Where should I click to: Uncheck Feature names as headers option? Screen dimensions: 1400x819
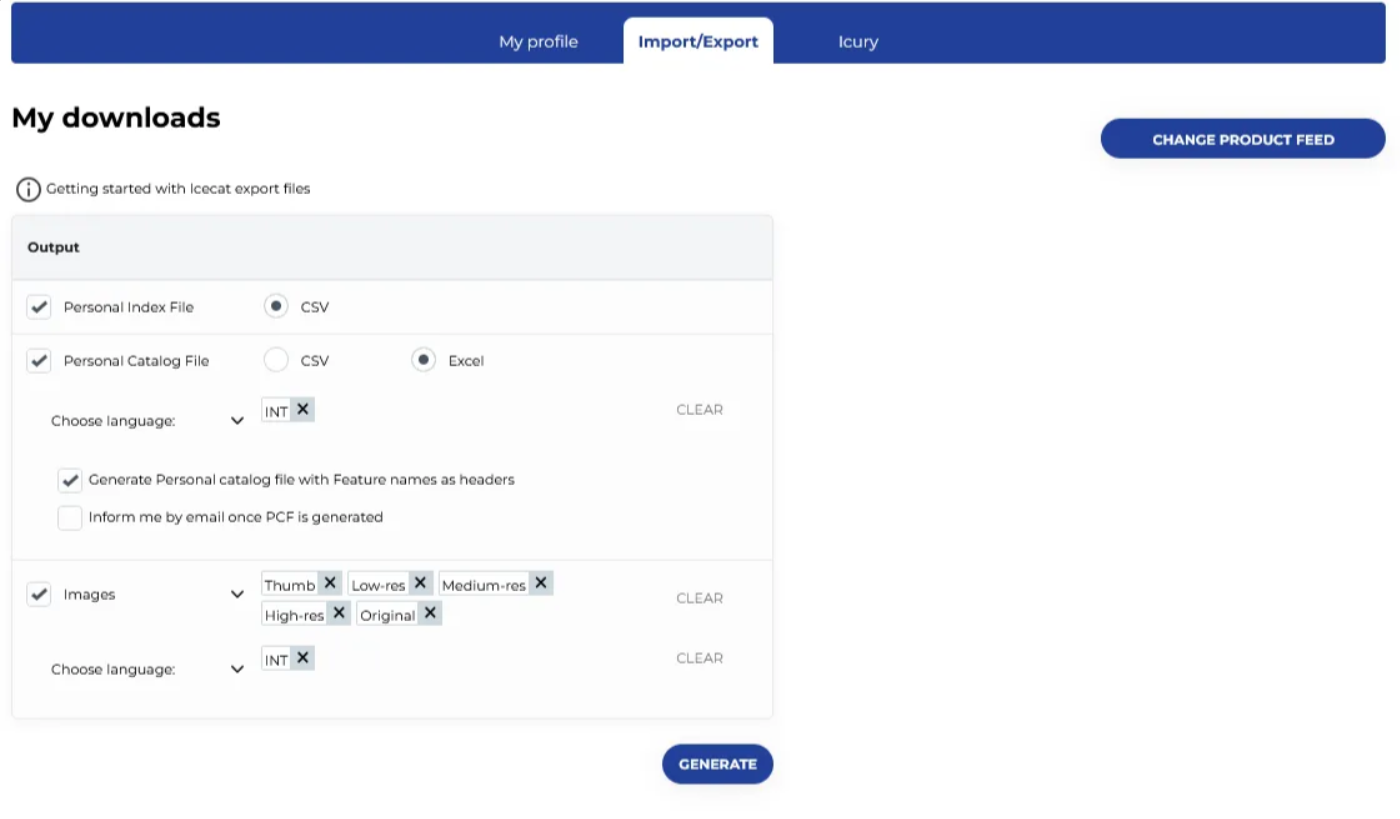(x=69, y=480)
